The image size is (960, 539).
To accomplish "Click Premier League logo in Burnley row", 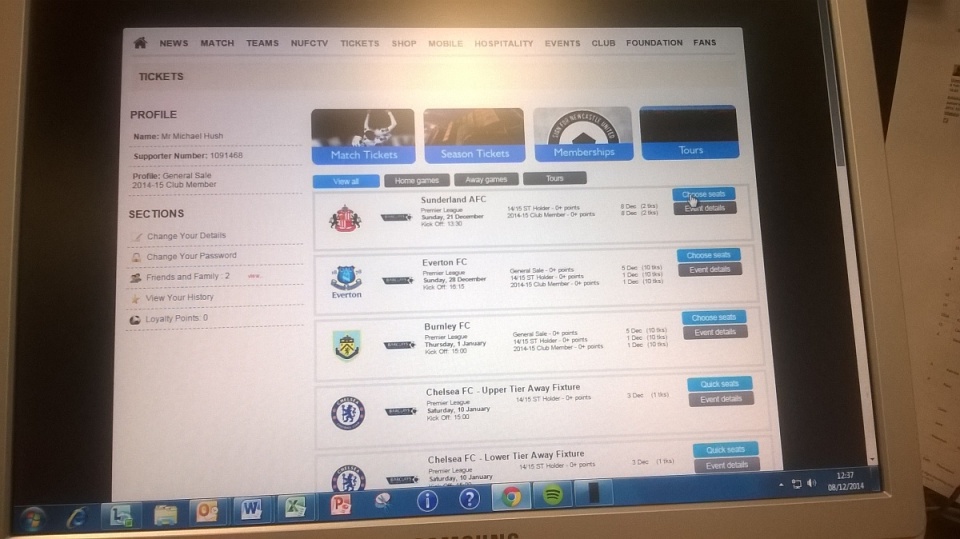I will tap(400, 345).
